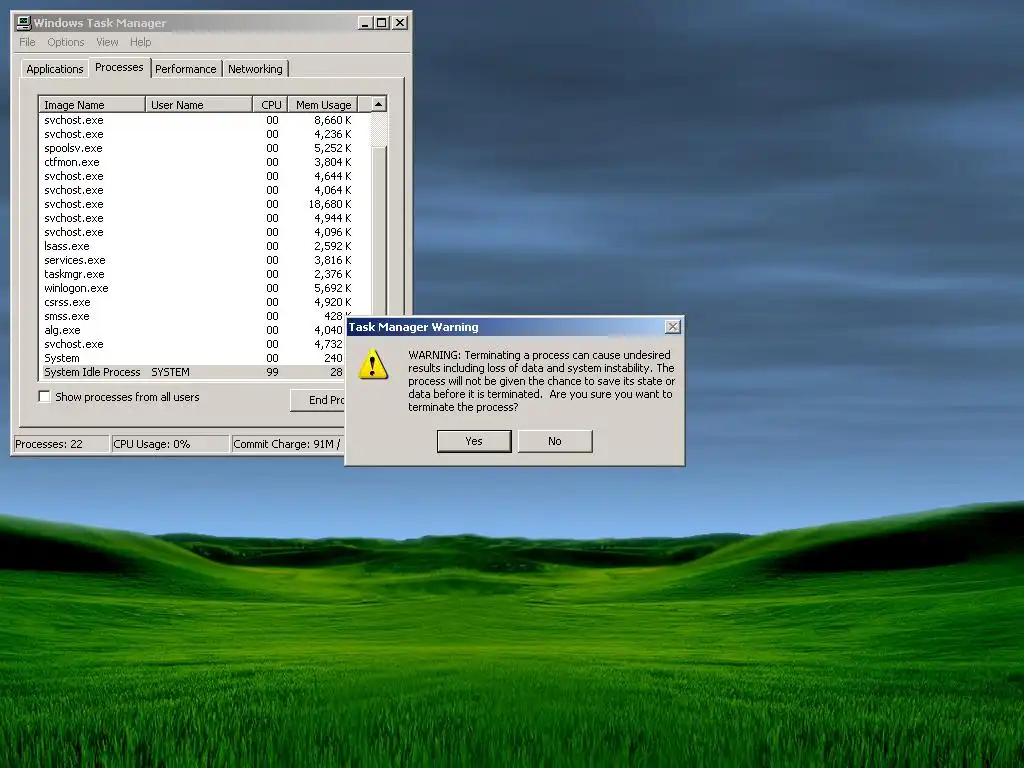This screenshot has width=1024, height=768.
Task: Toggle Show processes from all users
Action: [x=44, y=396]
